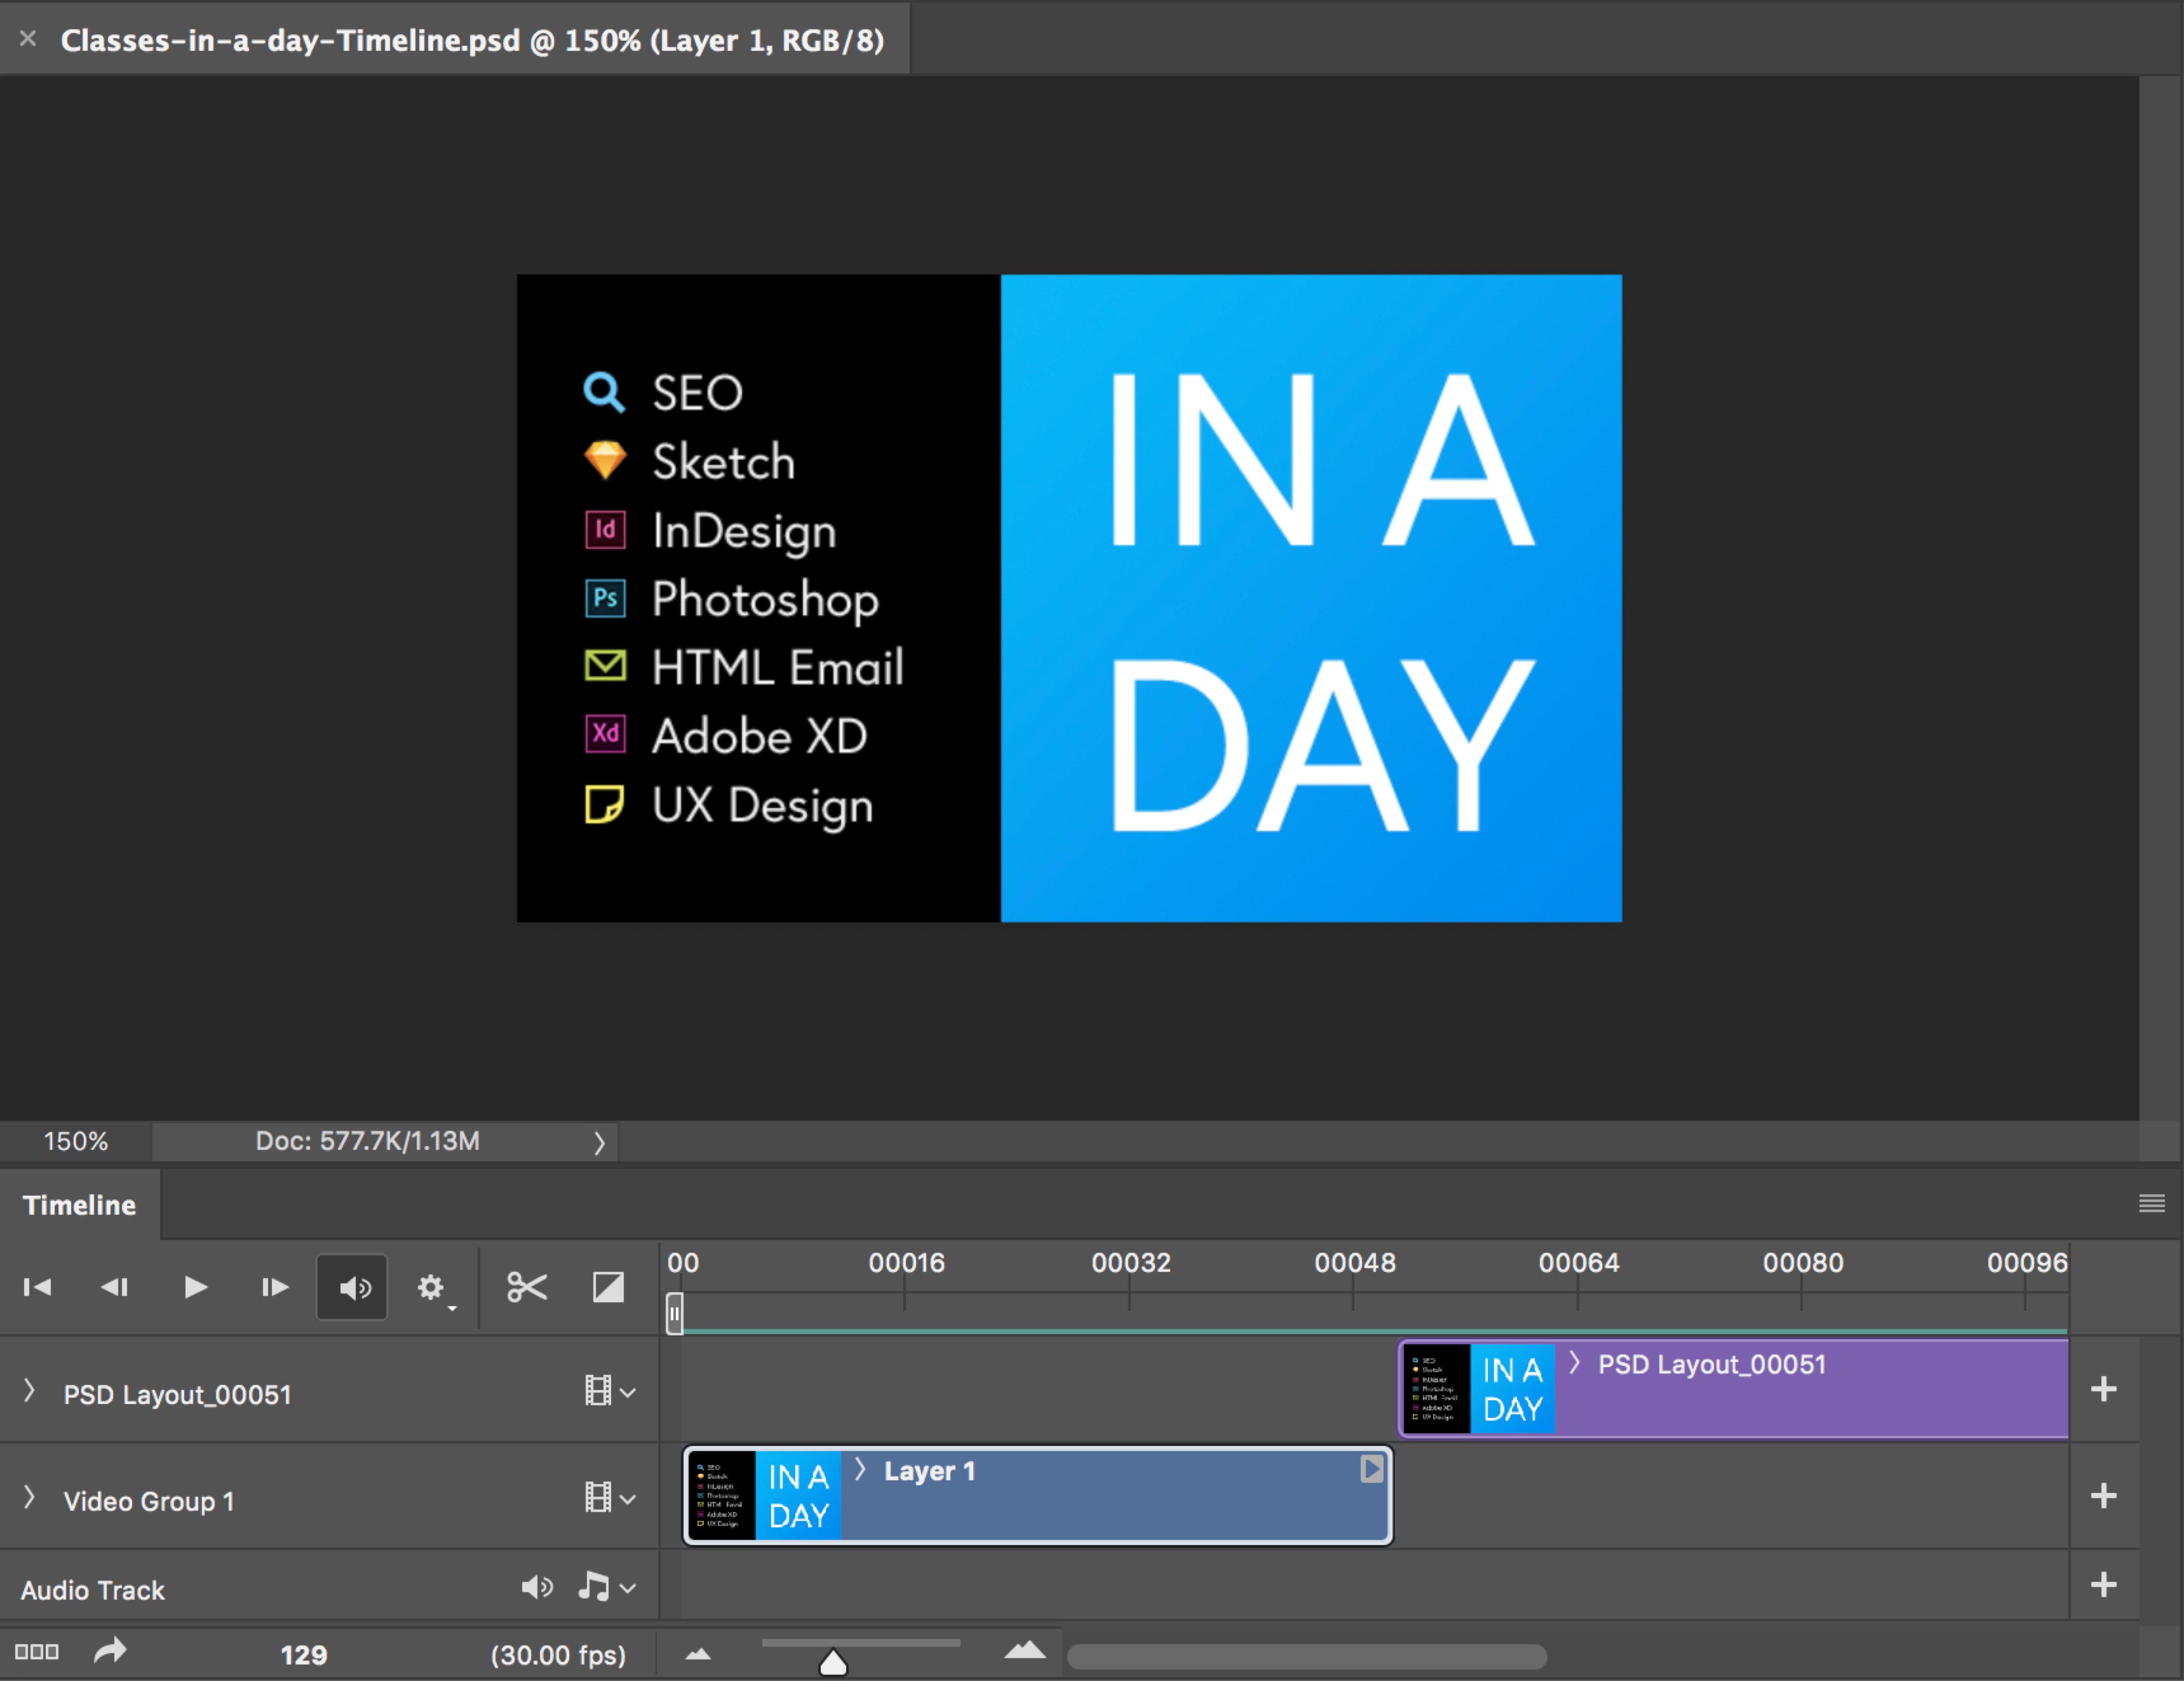Mute audio playback in the timeline toolbar

(351, 1288)
